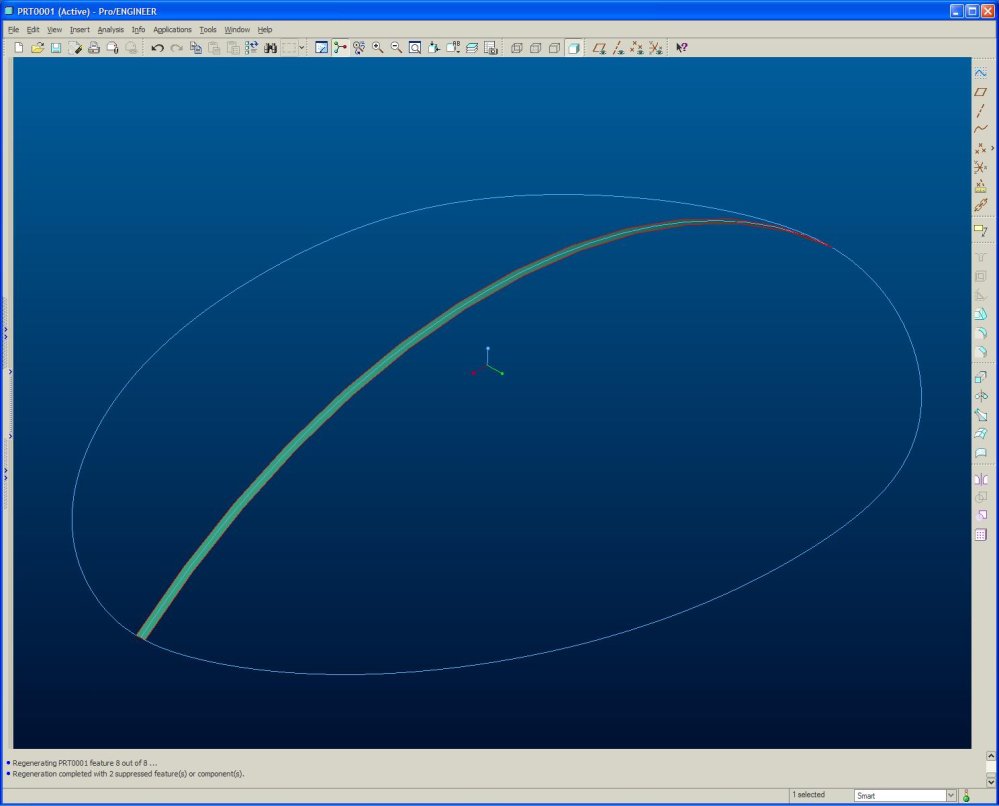Select the Analysis feature tool
Viewport: 999px width, 806px height.
point(981,186)
